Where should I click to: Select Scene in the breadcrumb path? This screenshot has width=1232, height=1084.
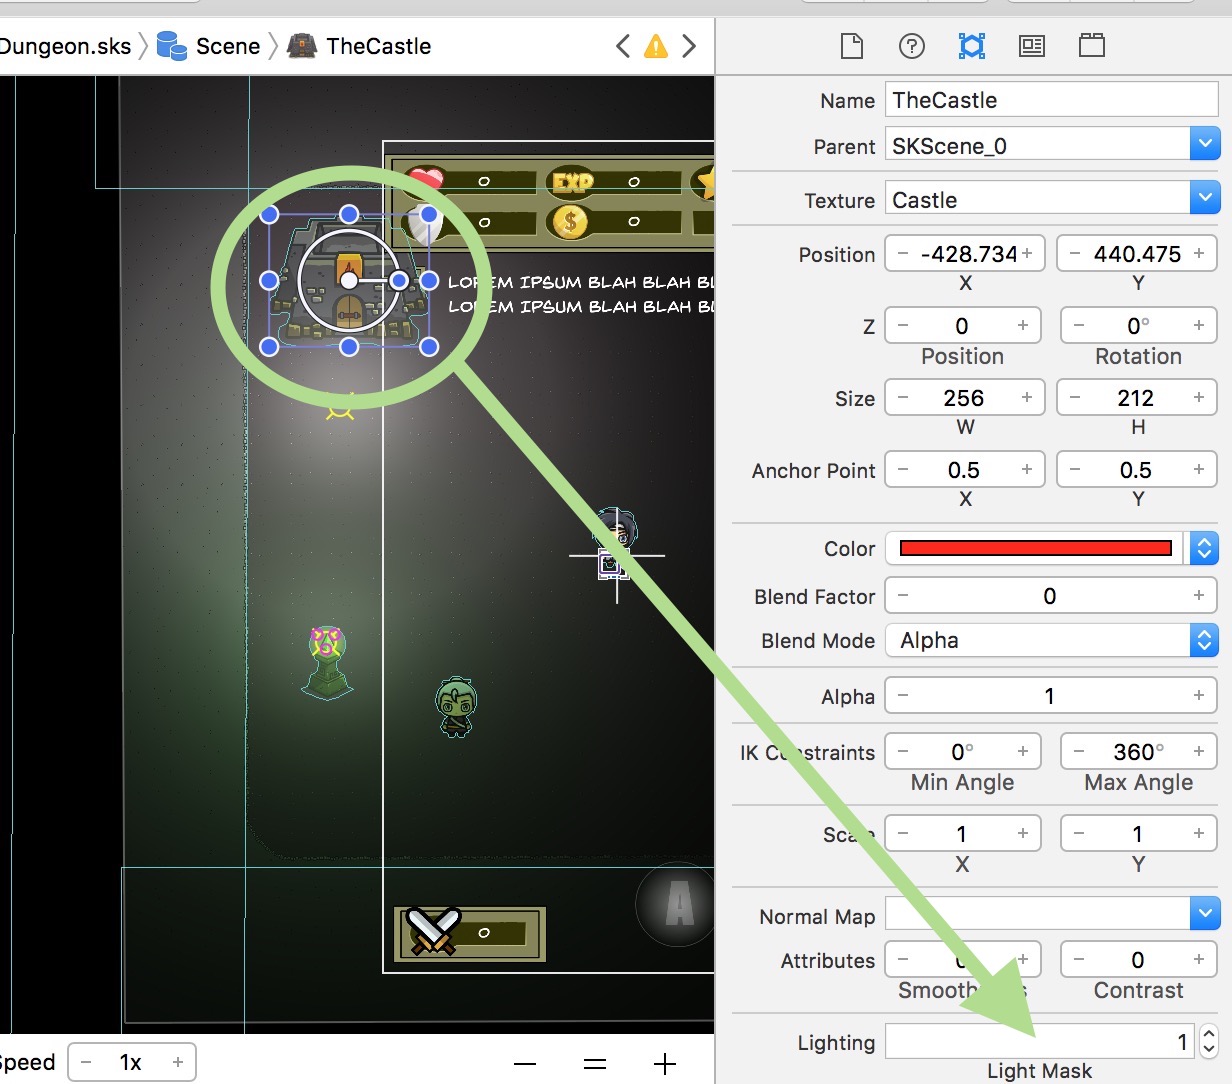coord(227,46)
